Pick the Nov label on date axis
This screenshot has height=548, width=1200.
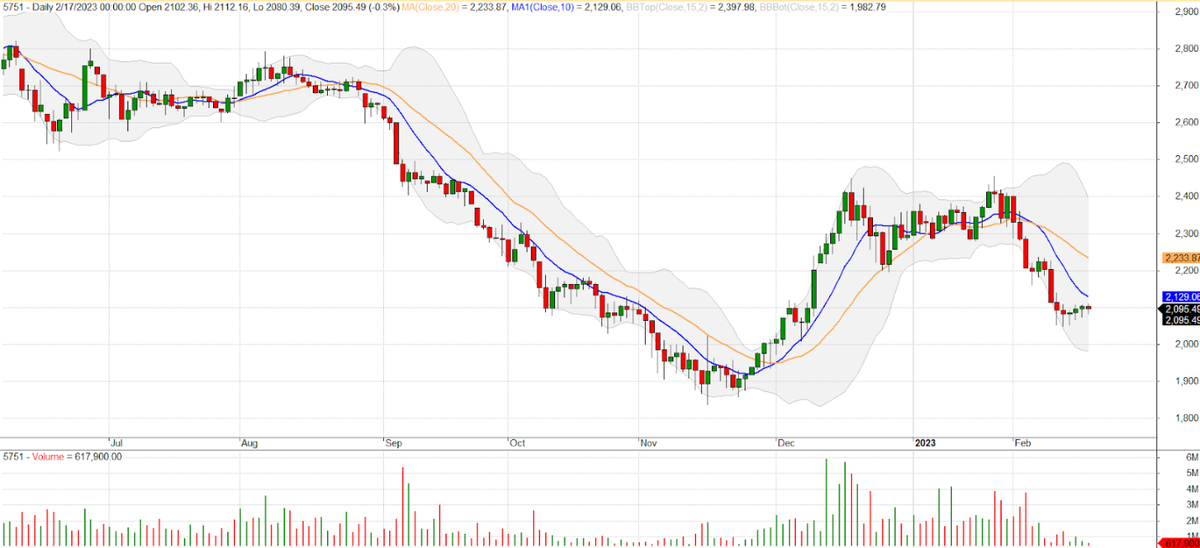647,441
